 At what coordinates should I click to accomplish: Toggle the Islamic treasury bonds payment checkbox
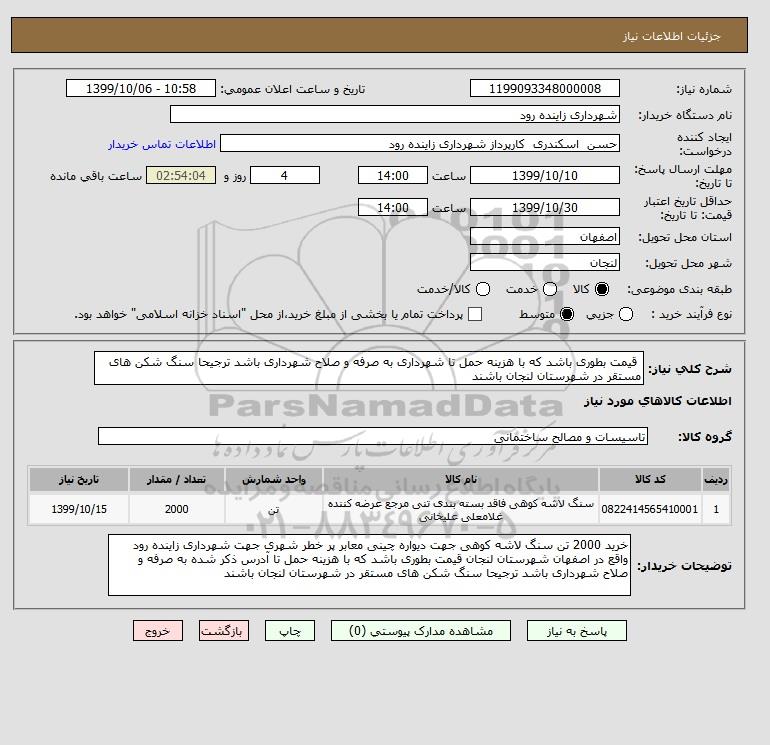click(475, 314)
